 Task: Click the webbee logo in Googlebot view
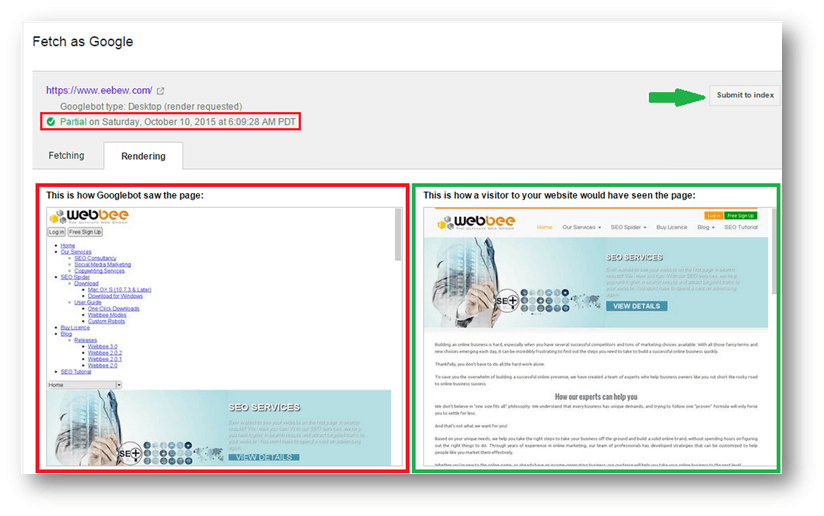click(x=89, y=216)
